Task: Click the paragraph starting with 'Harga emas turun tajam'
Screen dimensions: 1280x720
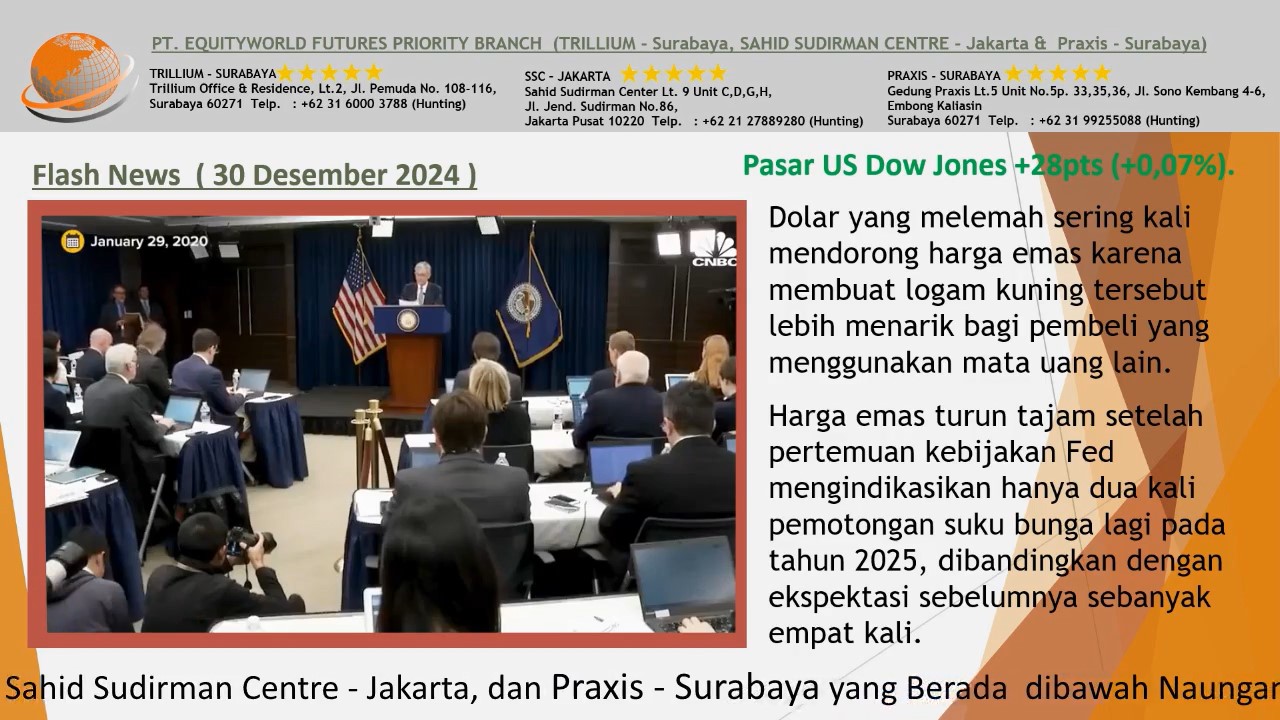Action: [996, 524]
